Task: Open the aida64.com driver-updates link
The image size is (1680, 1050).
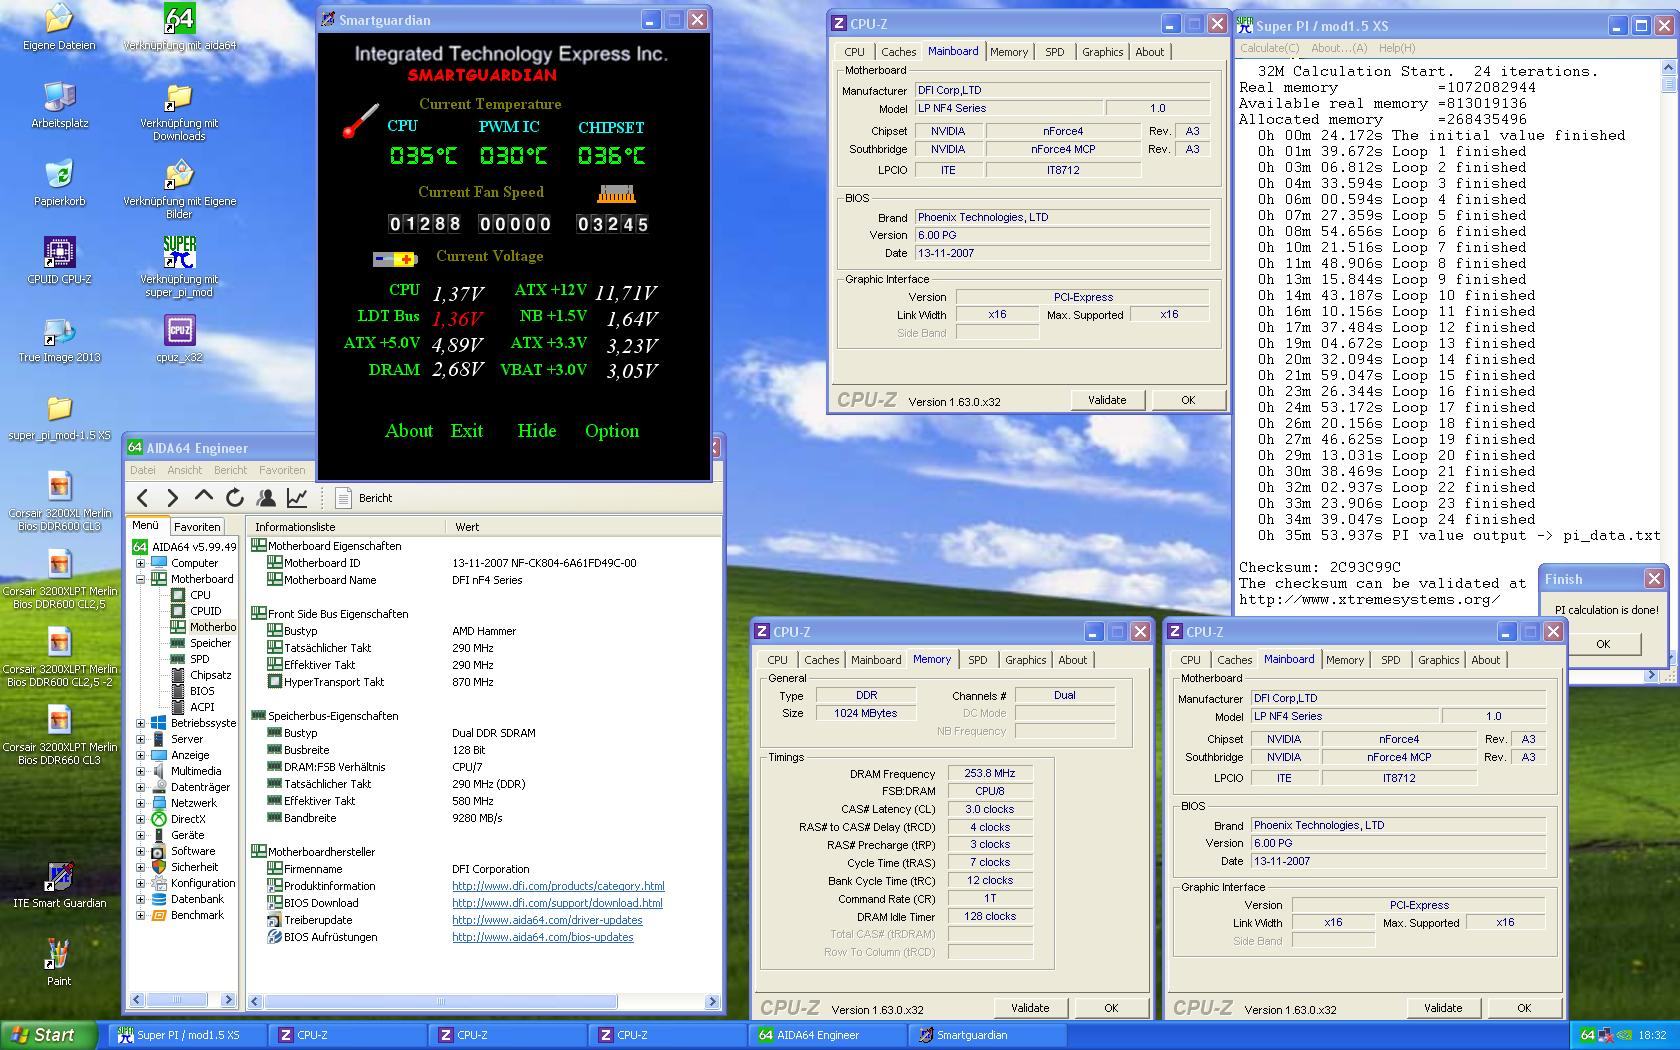Action: [547, 920]
